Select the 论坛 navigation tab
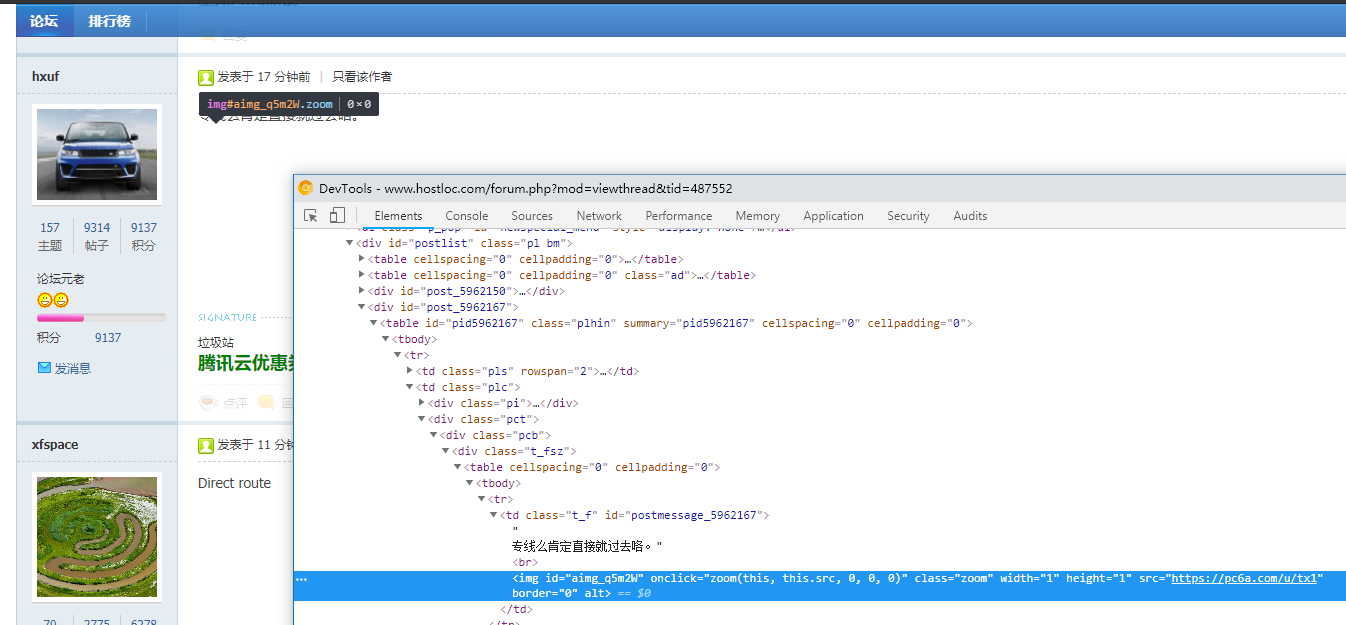Screen dimensions: 1346x625 click(44, 20)
